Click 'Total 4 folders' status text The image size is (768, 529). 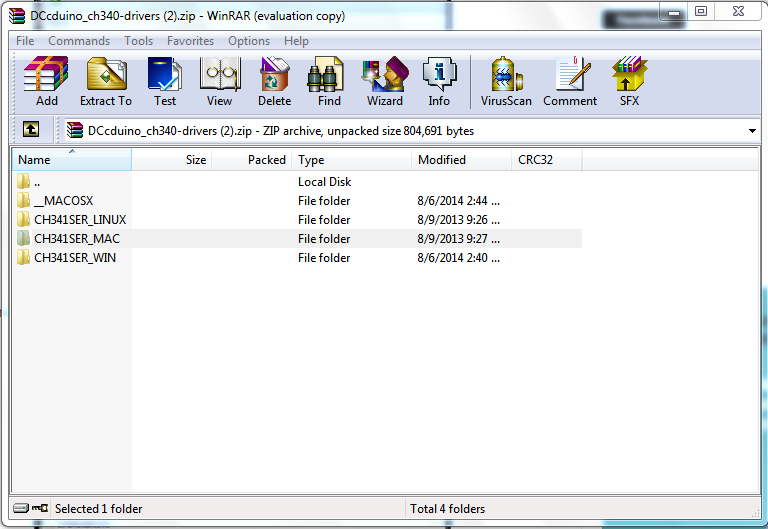point(448,508)
